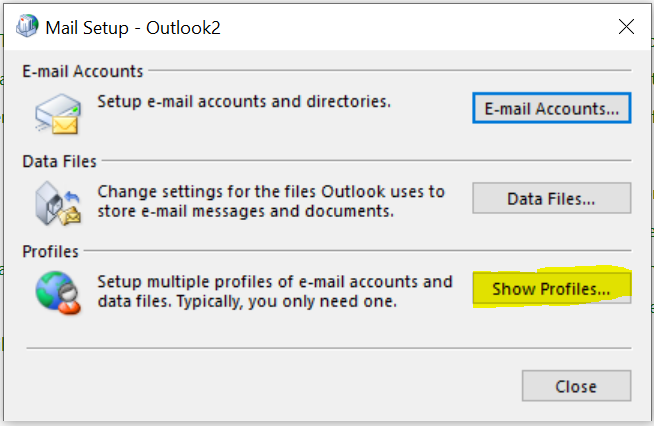Click the 'Setup e-mail accounts and directories.' text
Viewport: 654px width, 426px height.
(x=244, y=102)
